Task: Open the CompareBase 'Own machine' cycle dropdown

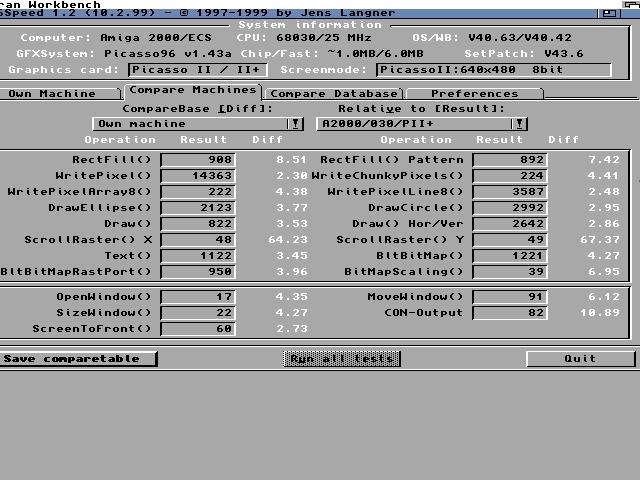Action: (198, 124)
